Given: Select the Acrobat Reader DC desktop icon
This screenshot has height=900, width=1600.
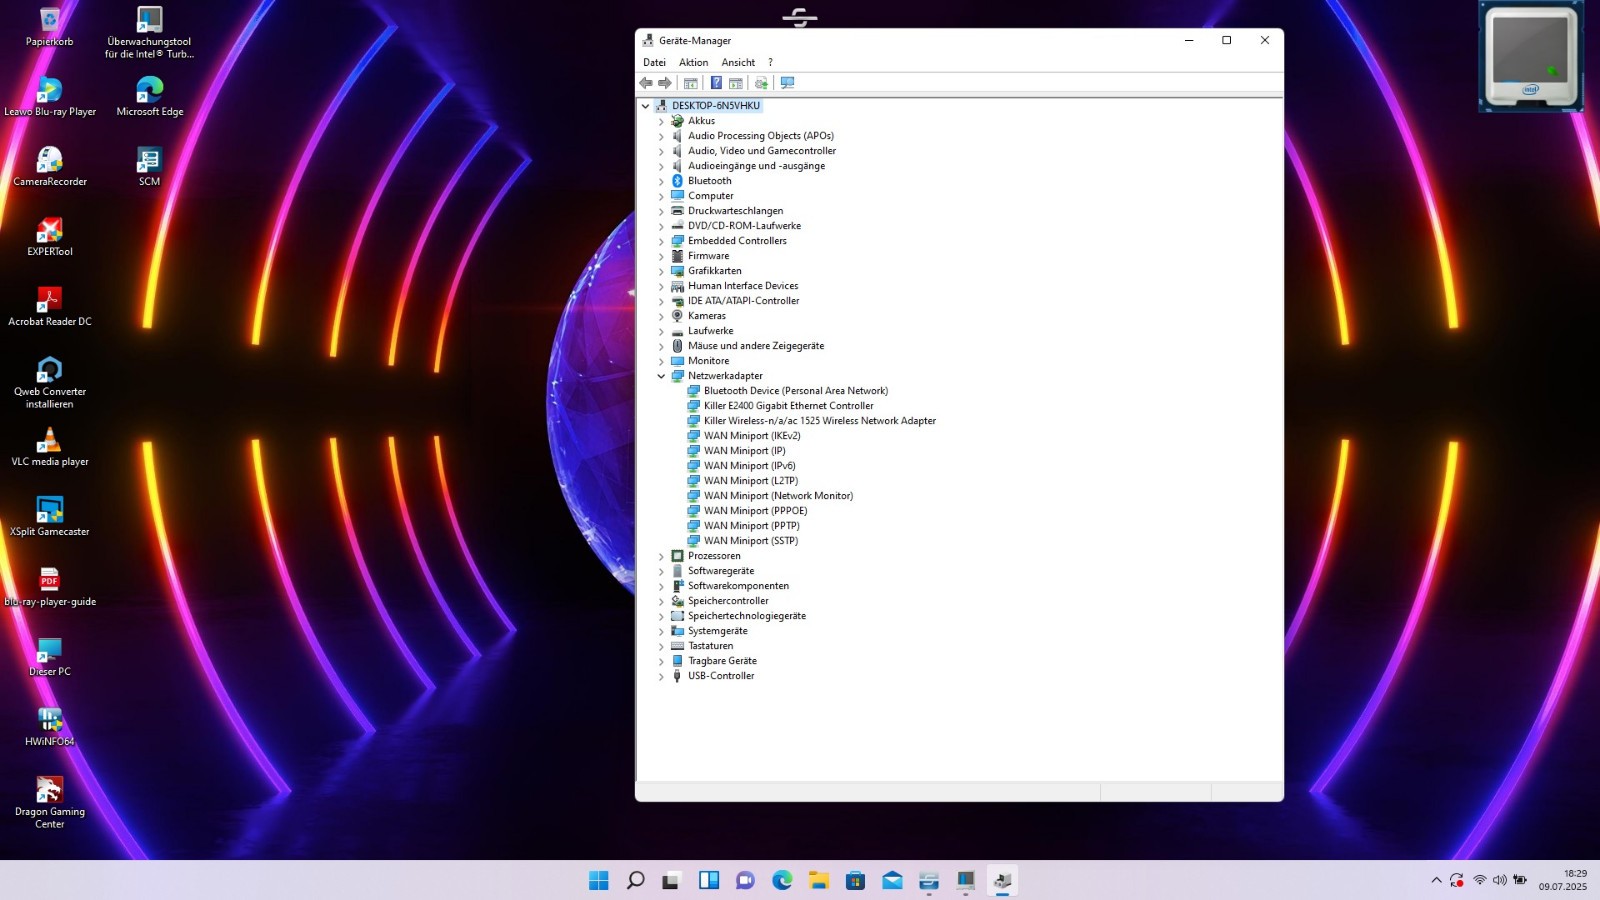Looking at the screenshot, I should point(50,307).
